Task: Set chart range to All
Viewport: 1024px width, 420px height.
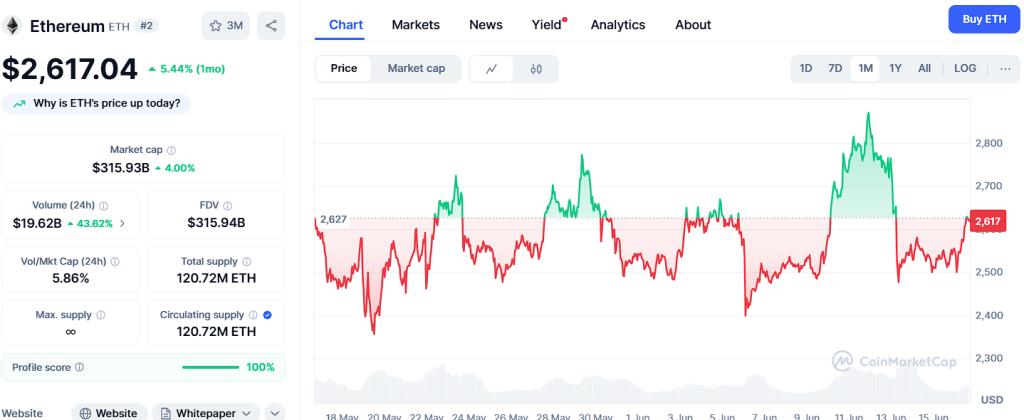Action: (924, 69)
